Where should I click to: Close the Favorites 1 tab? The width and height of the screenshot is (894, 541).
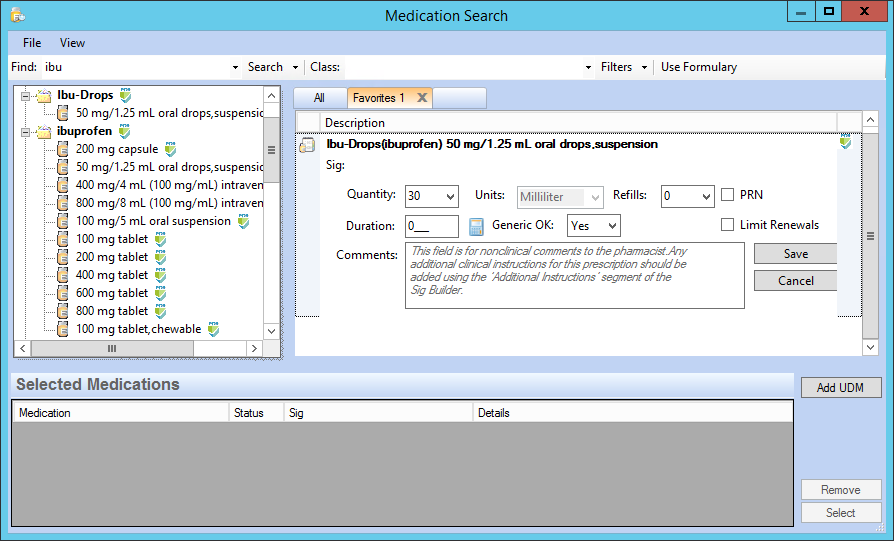(422, 97)
